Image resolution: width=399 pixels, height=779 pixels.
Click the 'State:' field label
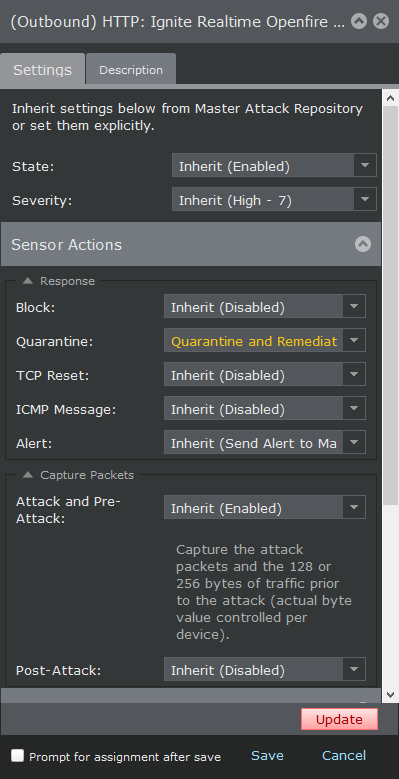[x=33, y=166]
